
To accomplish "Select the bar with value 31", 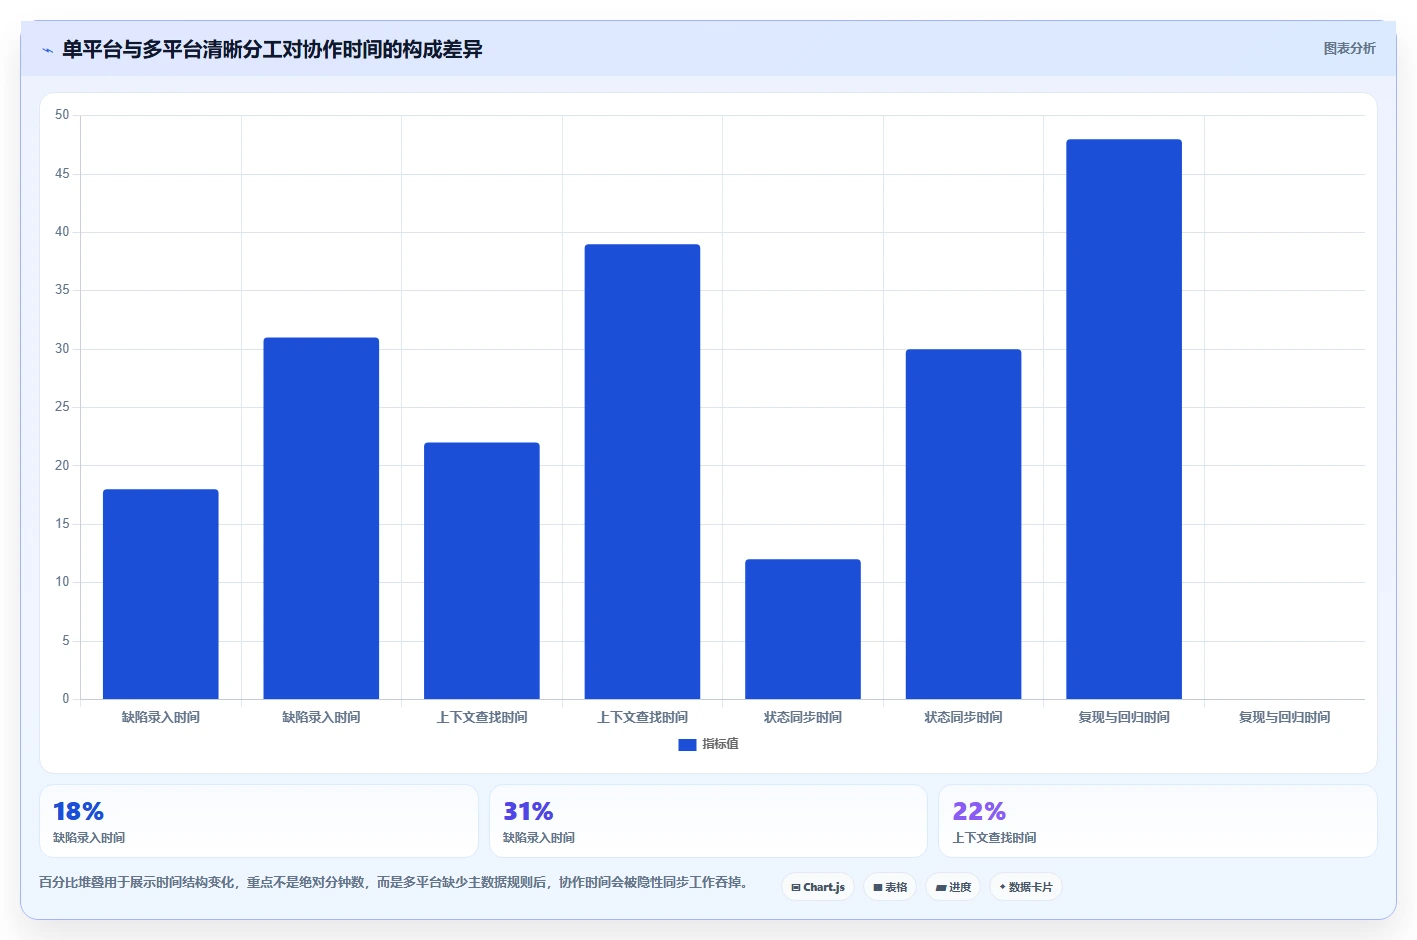I will coord(321,518).
